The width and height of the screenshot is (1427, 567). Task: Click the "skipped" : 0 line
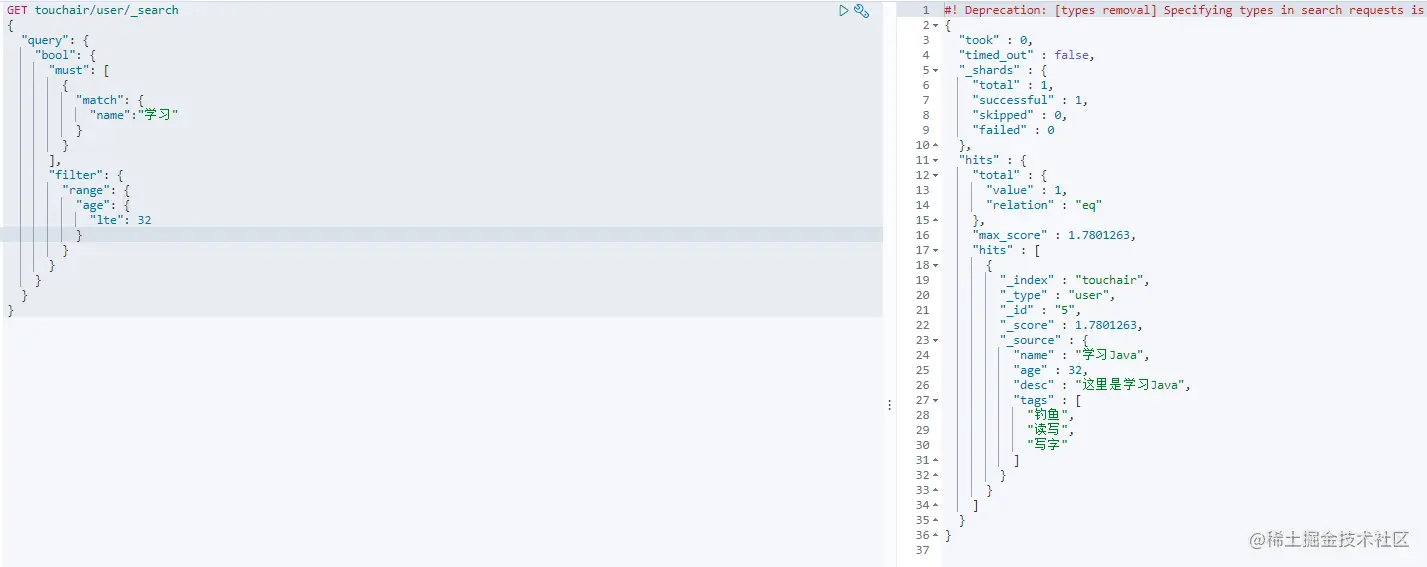[x=1020, y=115]
